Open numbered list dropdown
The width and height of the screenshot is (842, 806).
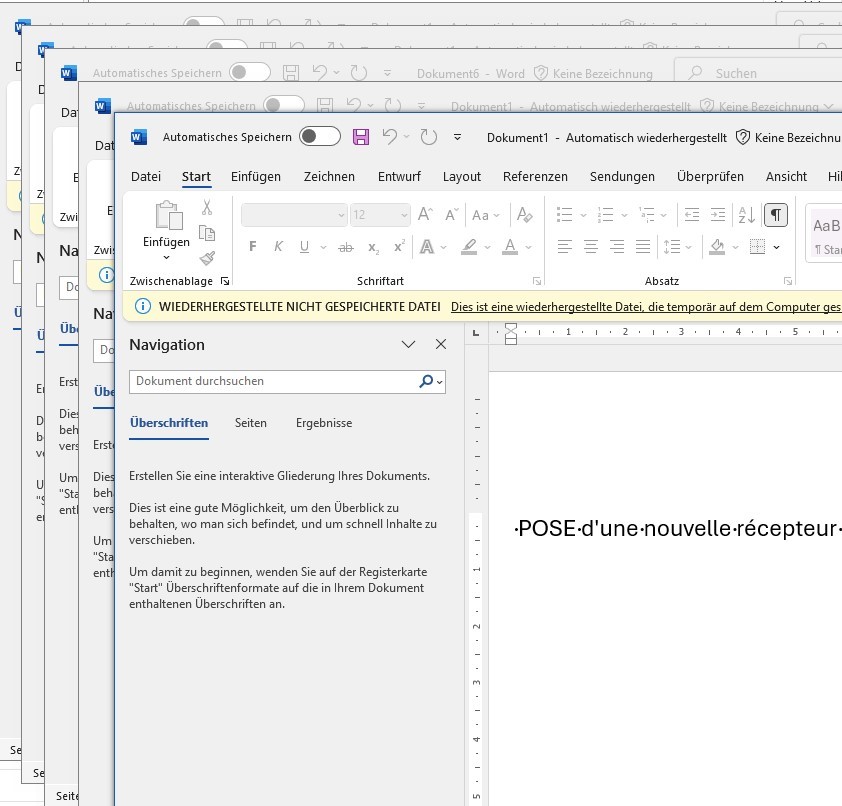click(625, 215)
